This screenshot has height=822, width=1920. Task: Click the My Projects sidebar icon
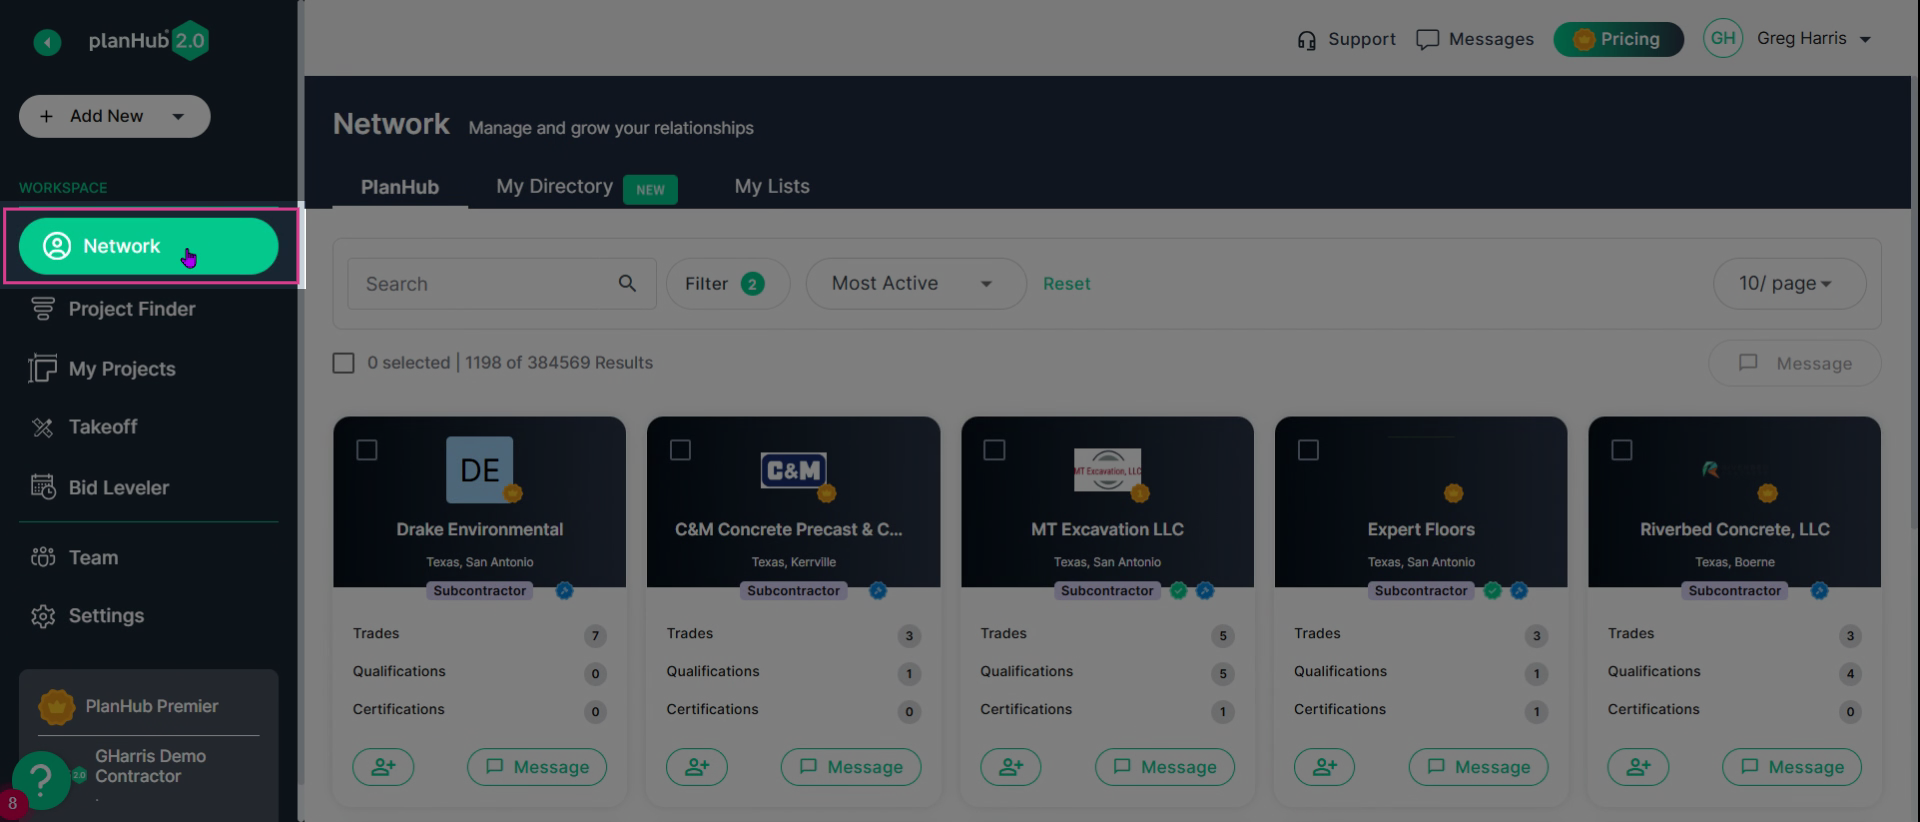click(x=42, y=369)
